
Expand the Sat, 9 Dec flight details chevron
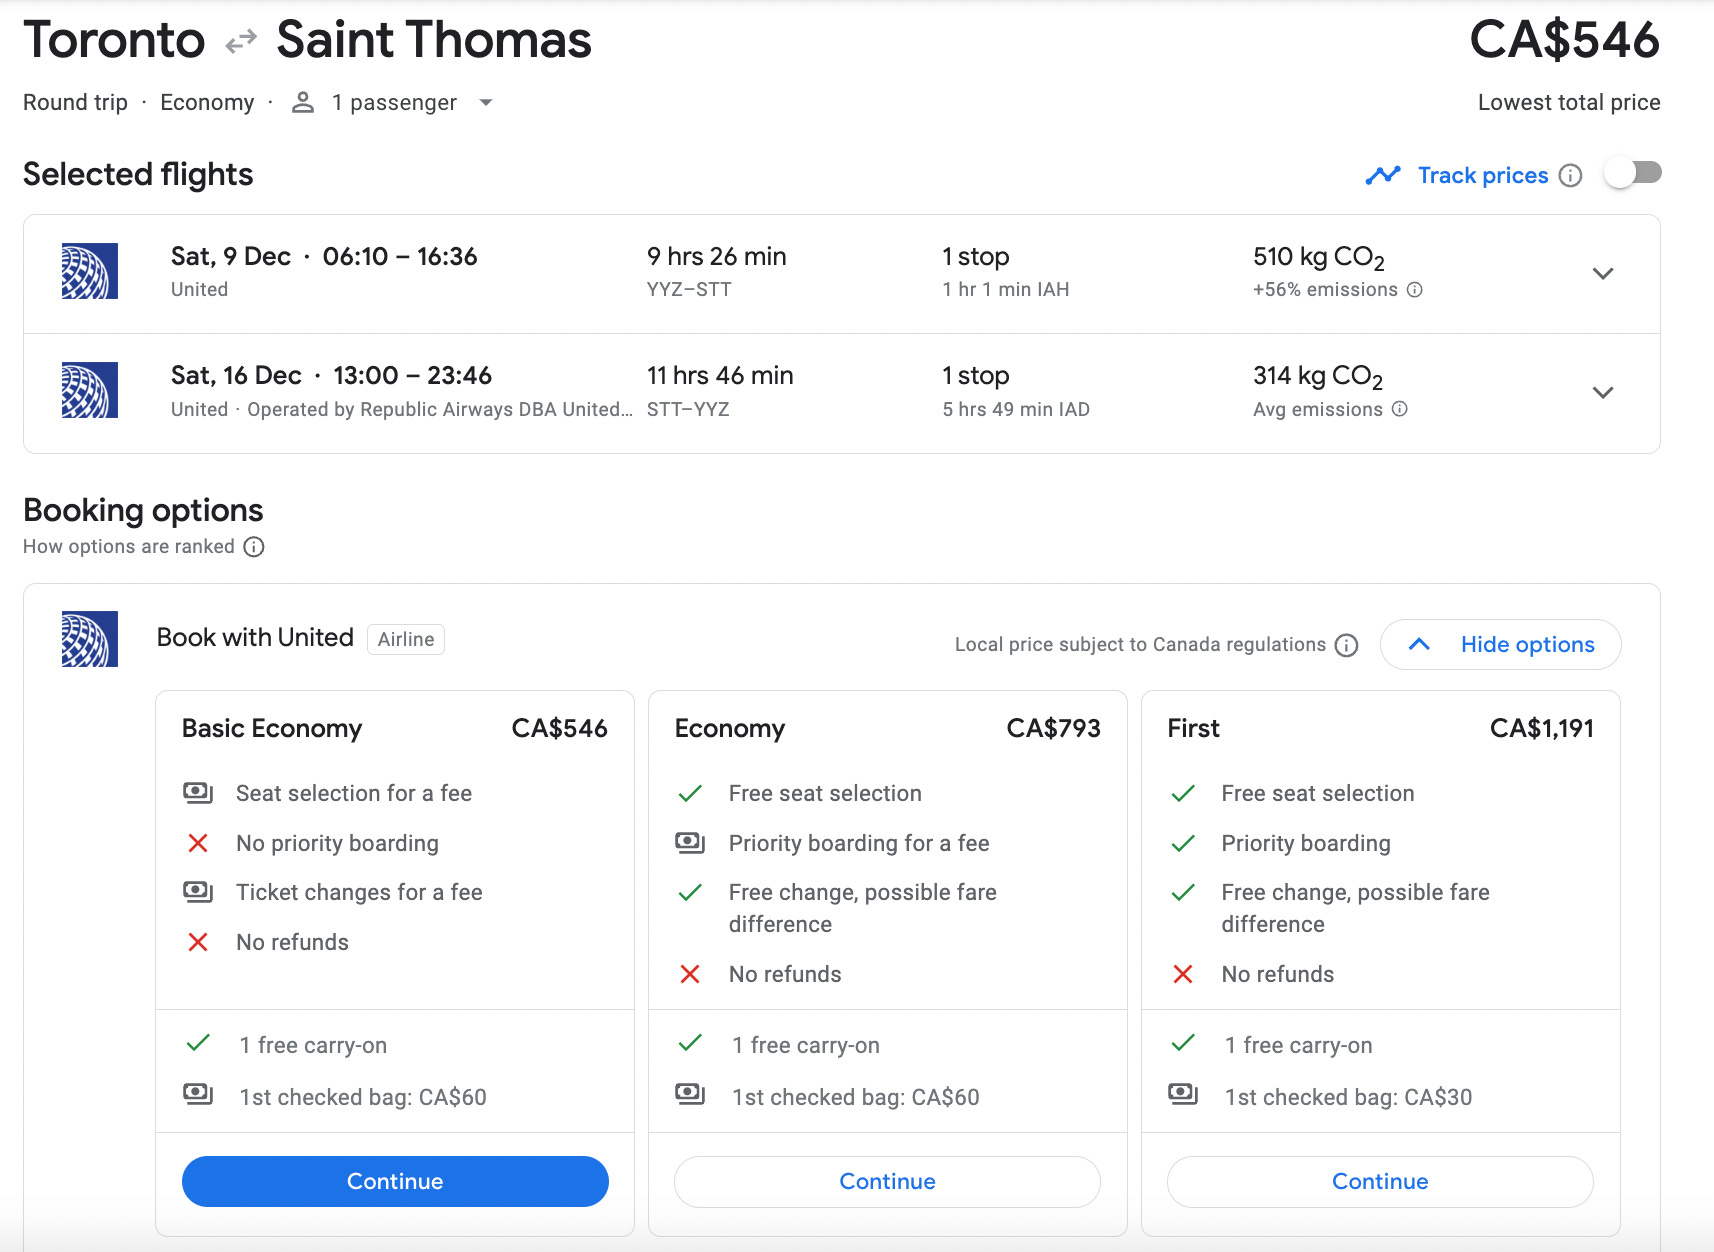[x=1603, y=274]
